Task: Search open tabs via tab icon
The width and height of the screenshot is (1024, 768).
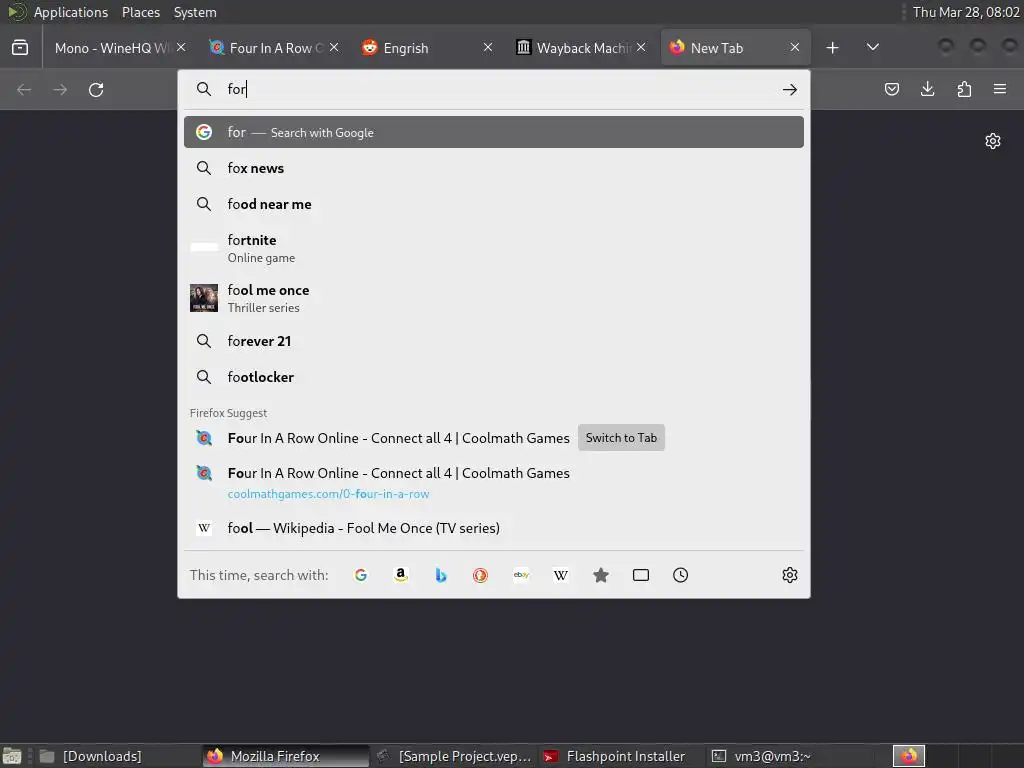Action: (x=641, y=575)
